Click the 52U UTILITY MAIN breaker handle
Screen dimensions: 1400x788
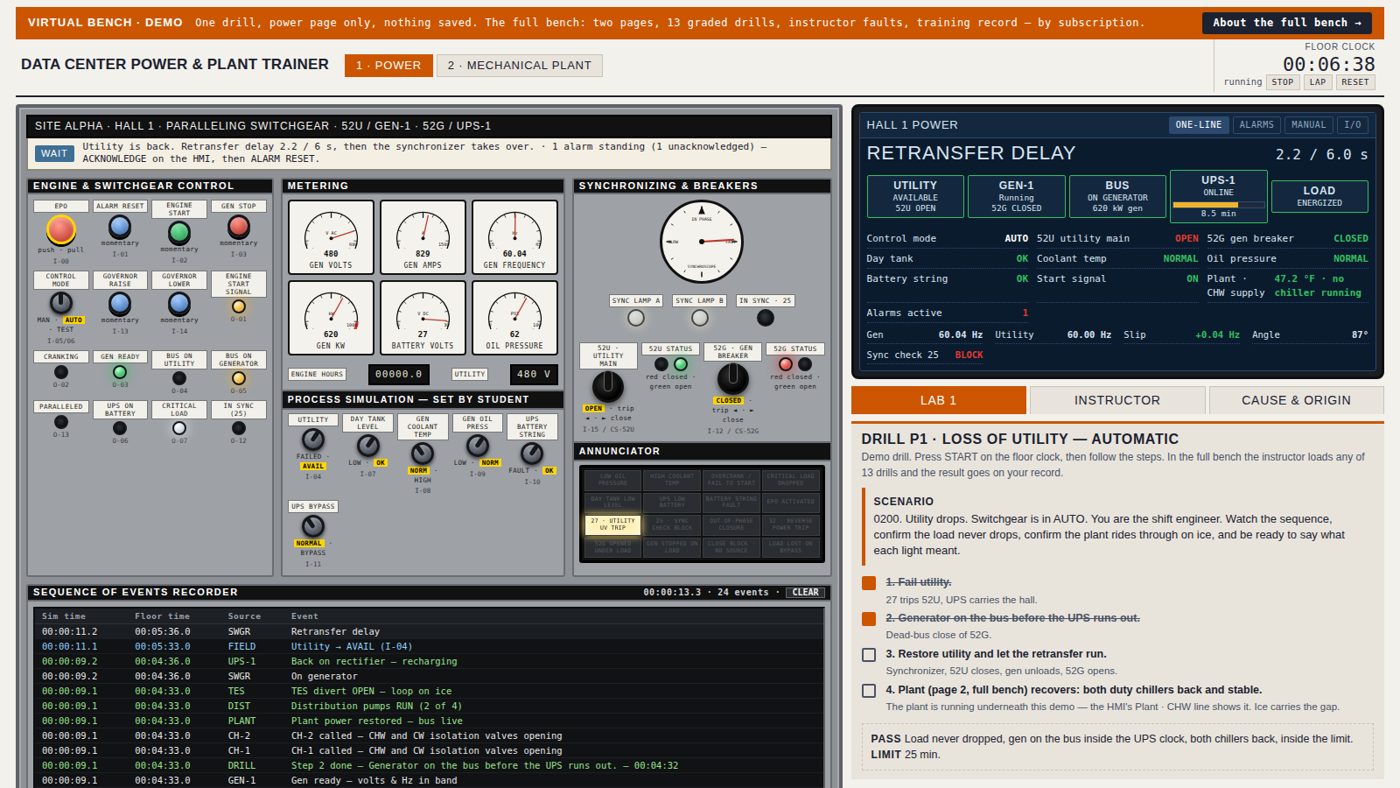[x=608, y=386]
